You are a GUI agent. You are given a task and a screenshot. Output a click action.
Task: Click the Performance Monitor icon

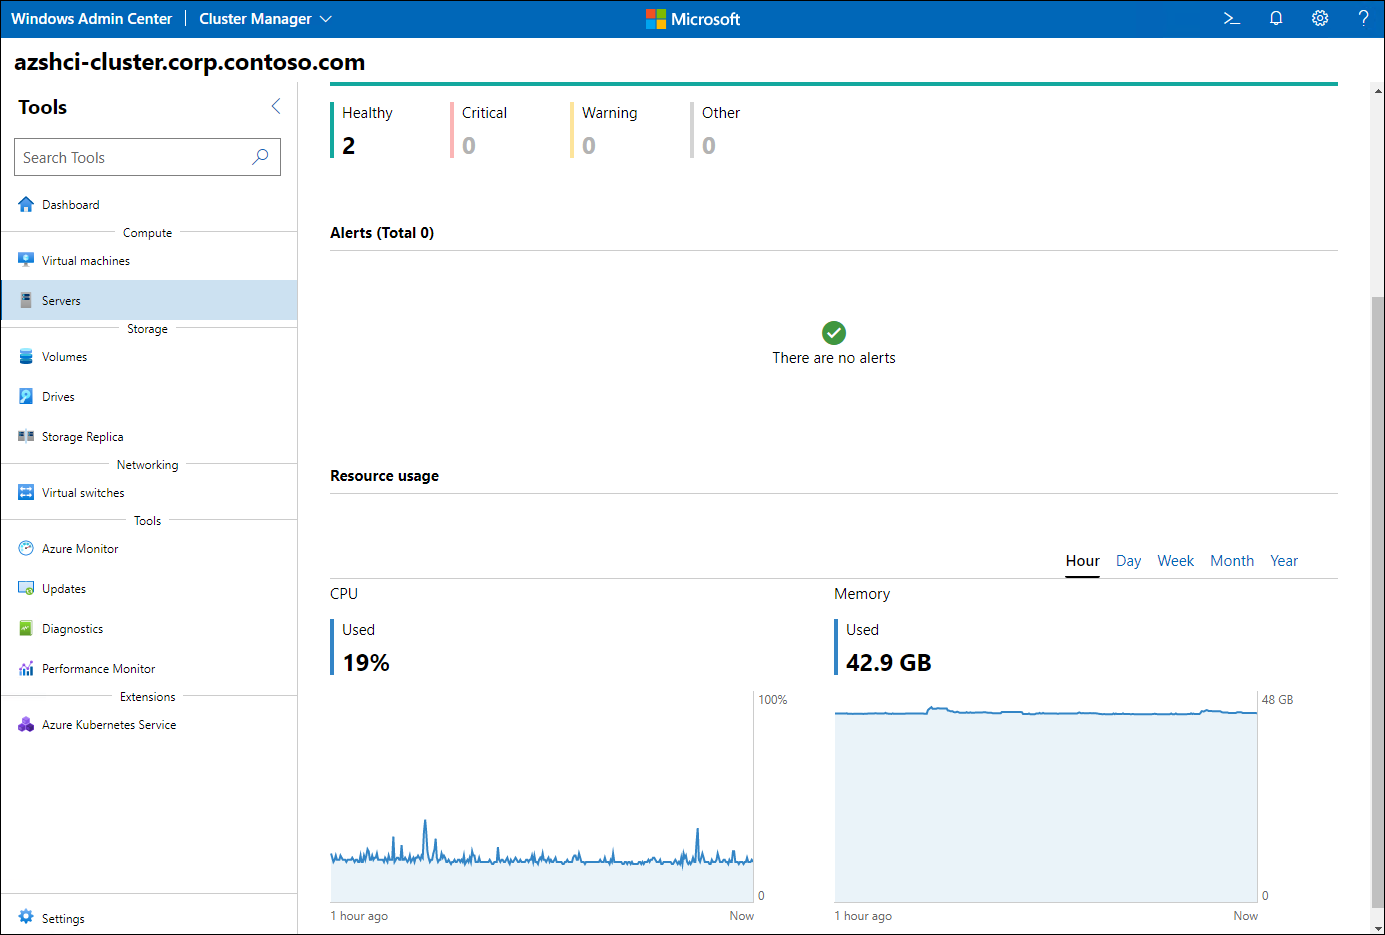click(26, 668)
